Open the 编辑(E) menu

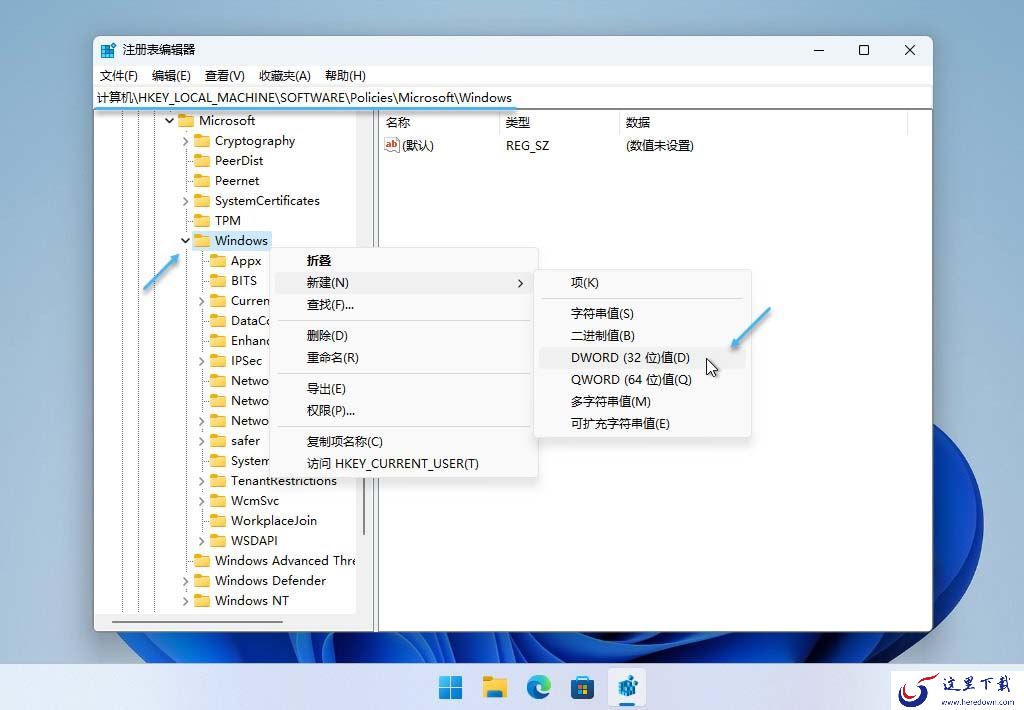171,76
